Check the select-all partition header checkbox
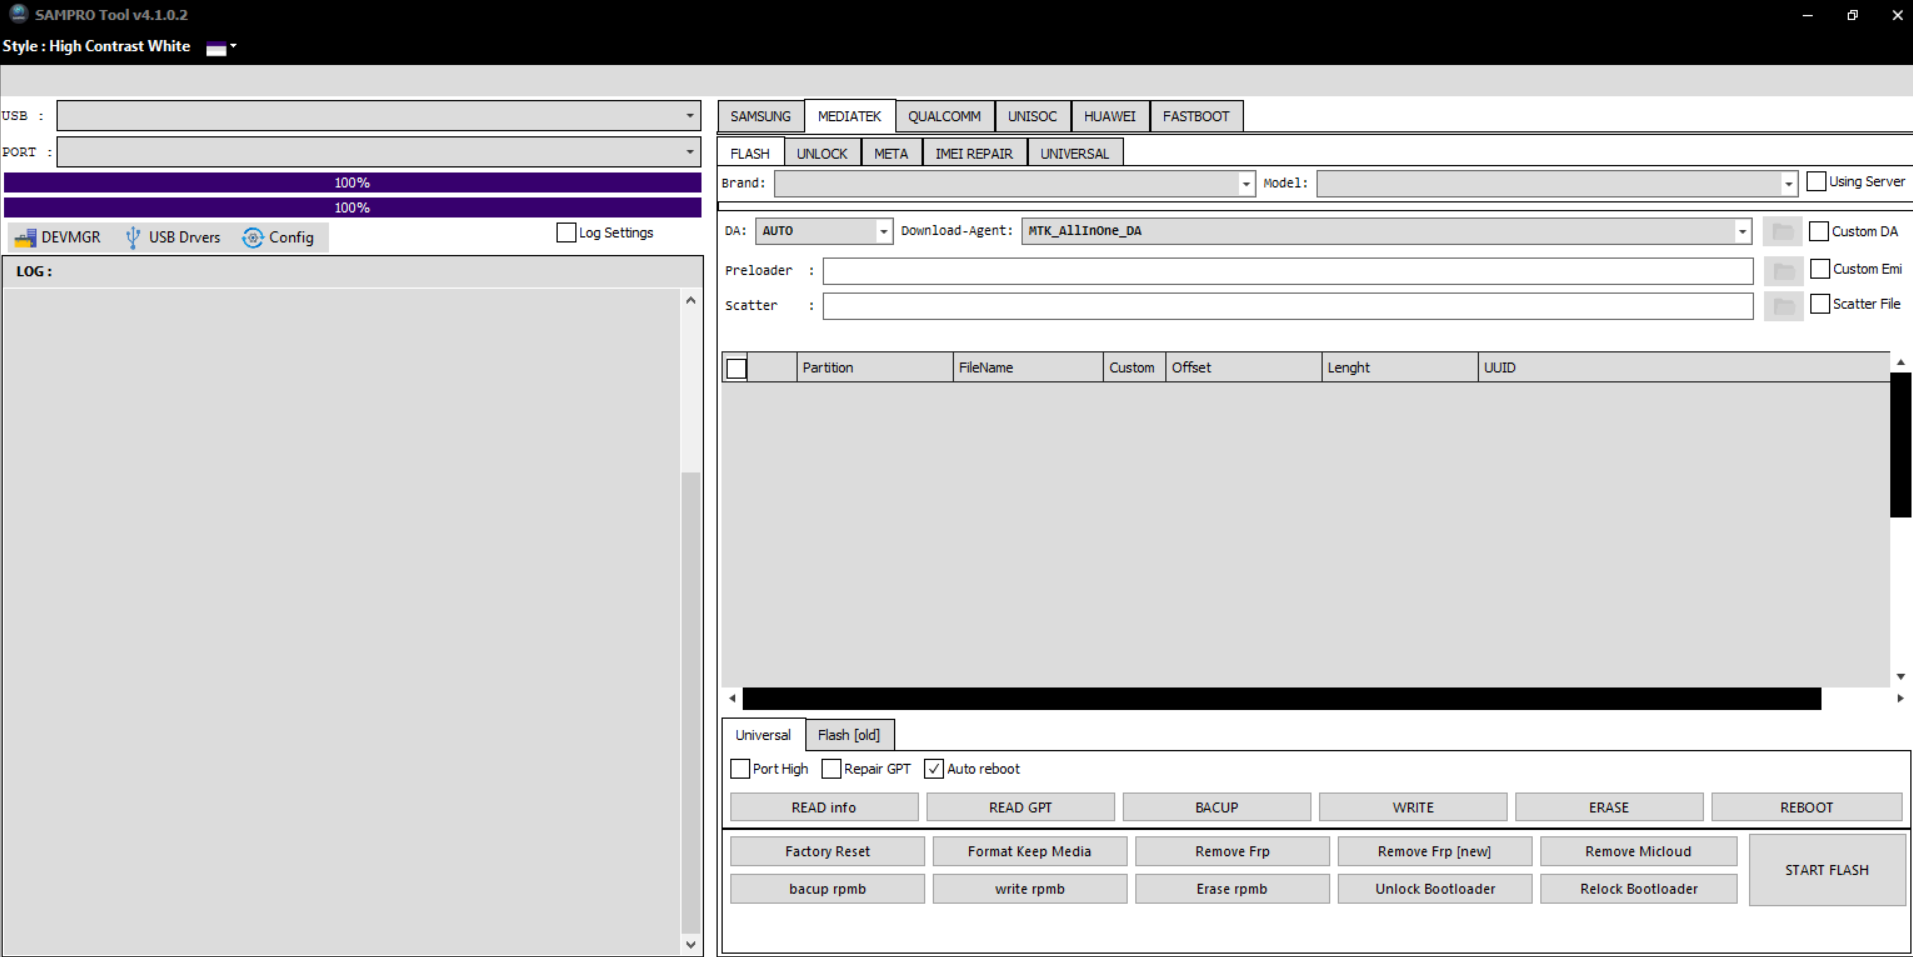Viewport: 1913px width, 957px height. (x=736, y=369)
